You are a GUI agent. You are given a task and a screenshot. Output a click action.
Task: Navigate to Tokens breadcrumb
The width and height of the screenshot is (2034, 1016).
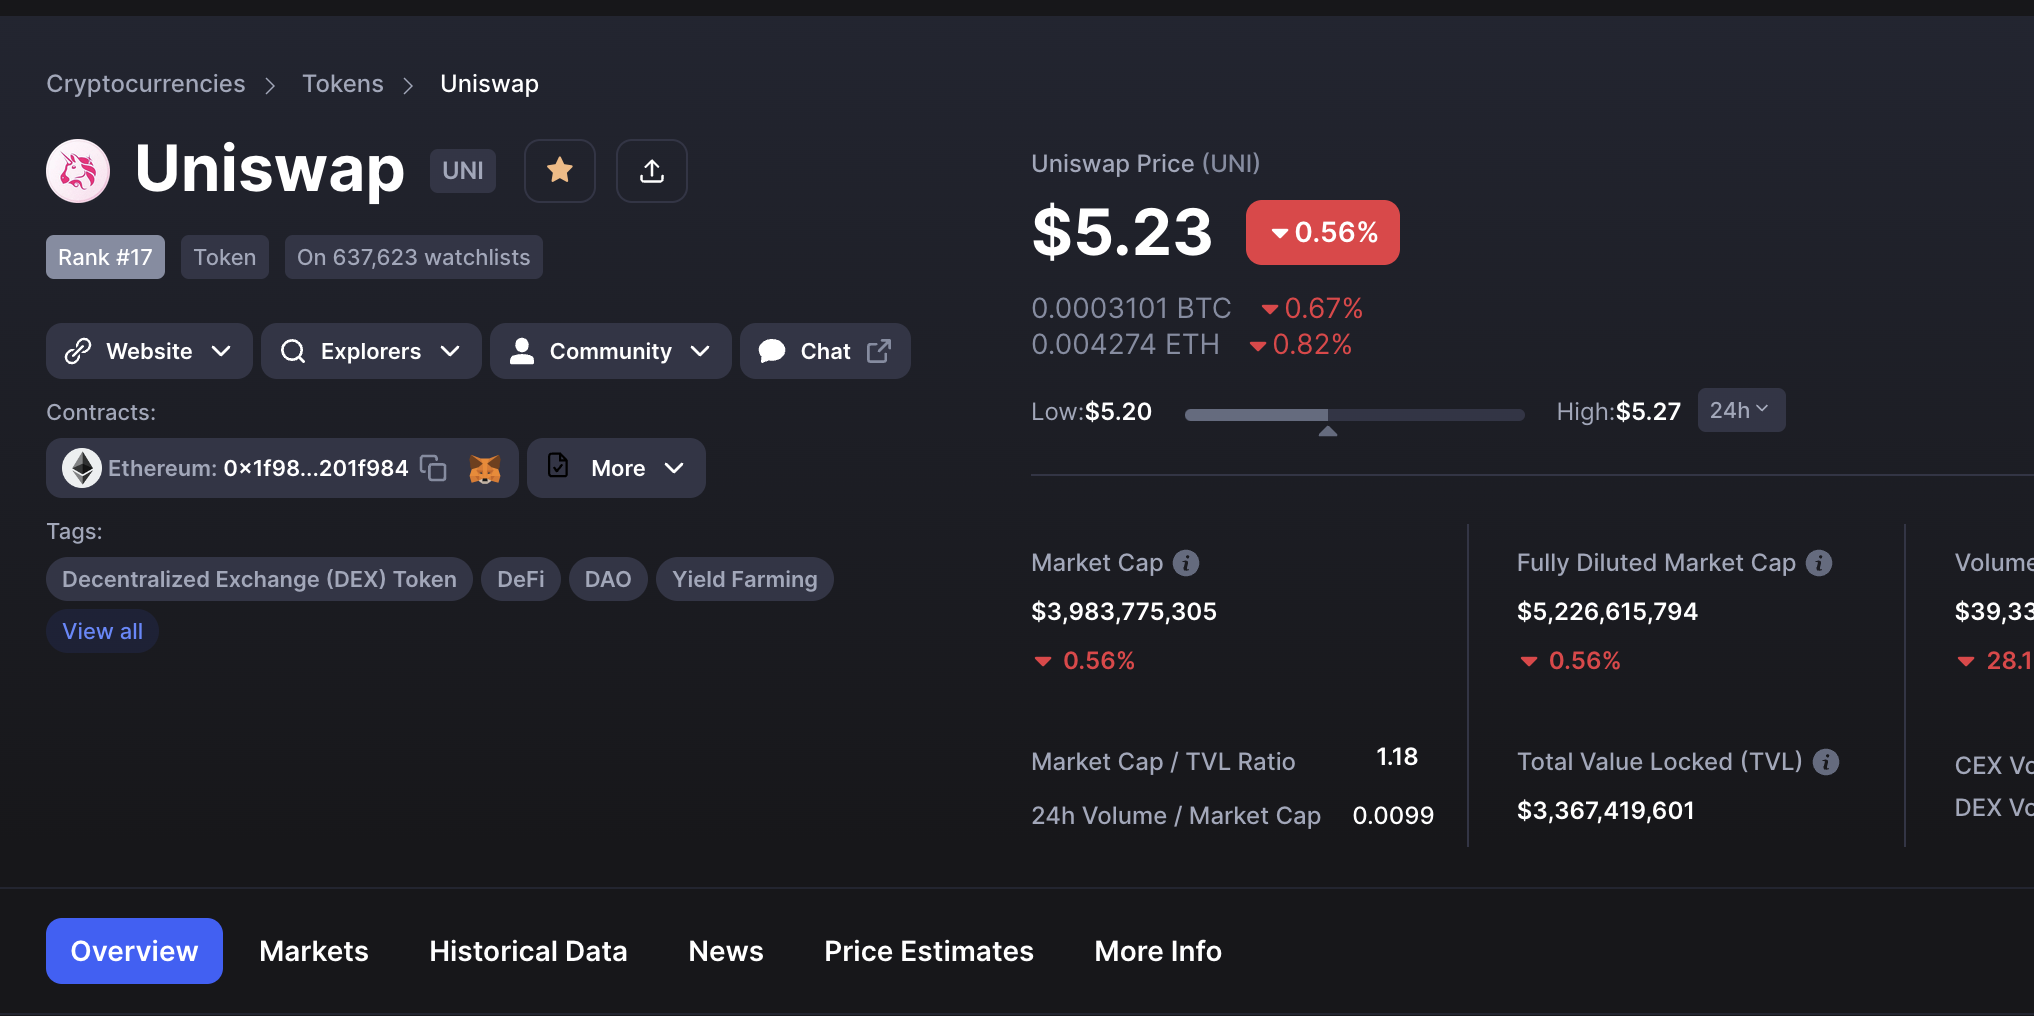pos(343,84)
